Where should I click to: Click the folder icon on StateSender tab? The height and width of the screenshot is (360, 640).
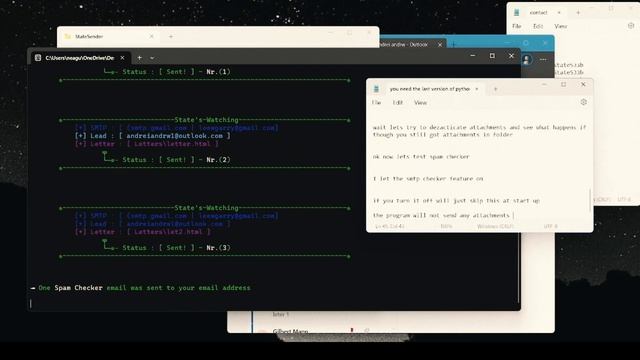67,36
